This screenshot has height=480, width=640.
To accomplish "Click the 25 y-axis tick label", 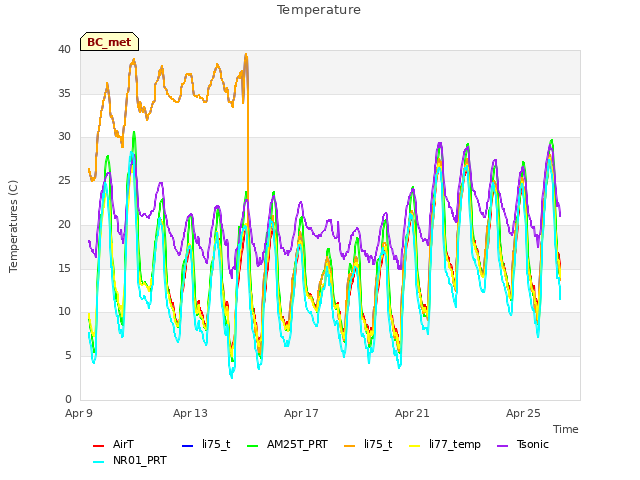I will click(64, 180).
